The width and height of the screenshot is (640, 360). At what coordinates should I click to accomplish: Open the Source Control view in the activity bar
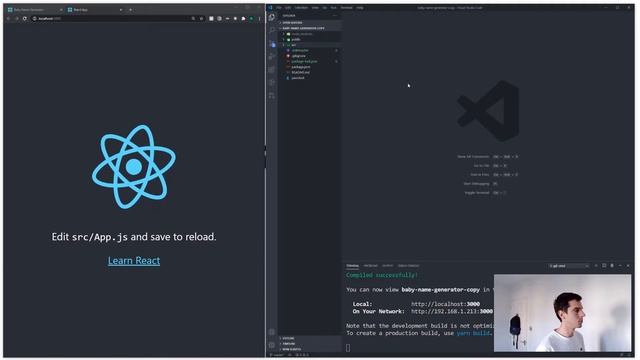pos(272,44)
